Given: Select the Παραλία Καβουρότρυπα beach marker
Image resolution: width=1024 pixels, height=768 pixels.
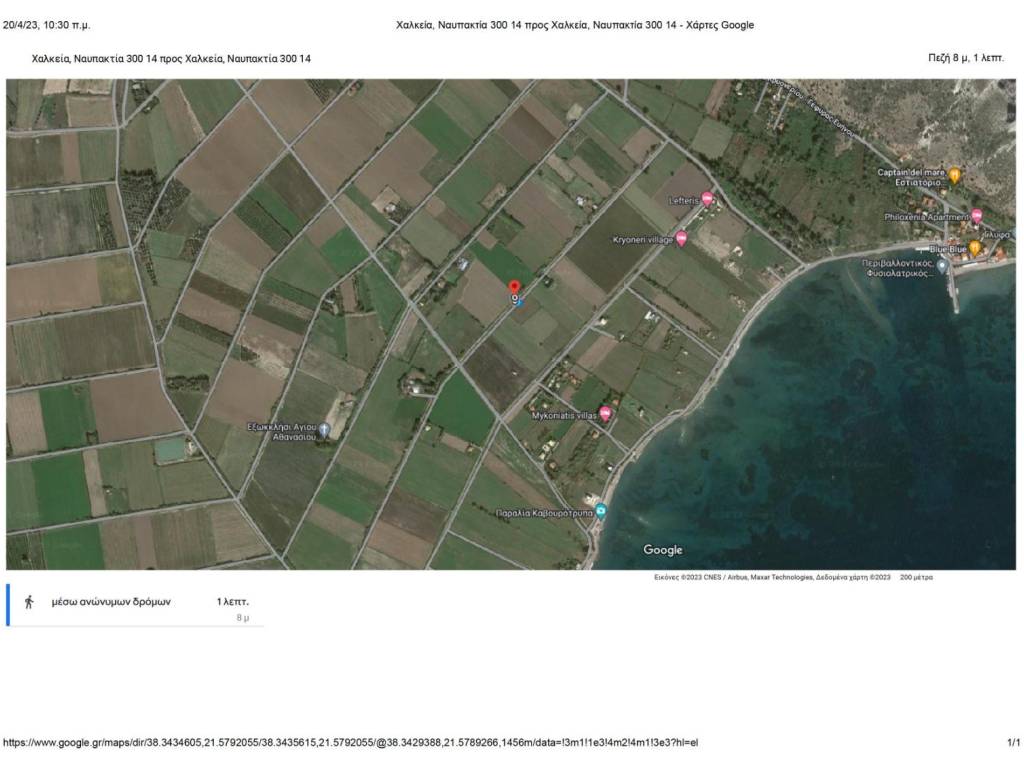Looking at the screenshot, I should coord(601,512).
